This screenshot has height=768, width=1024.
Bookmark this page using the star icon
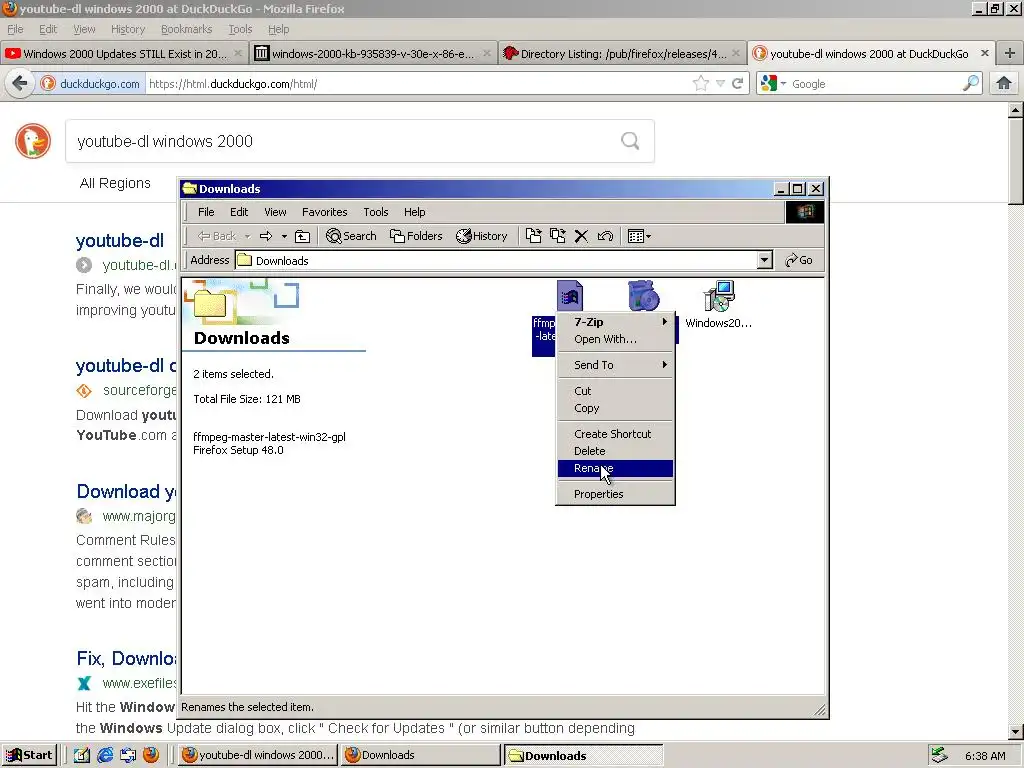(701, 84)
